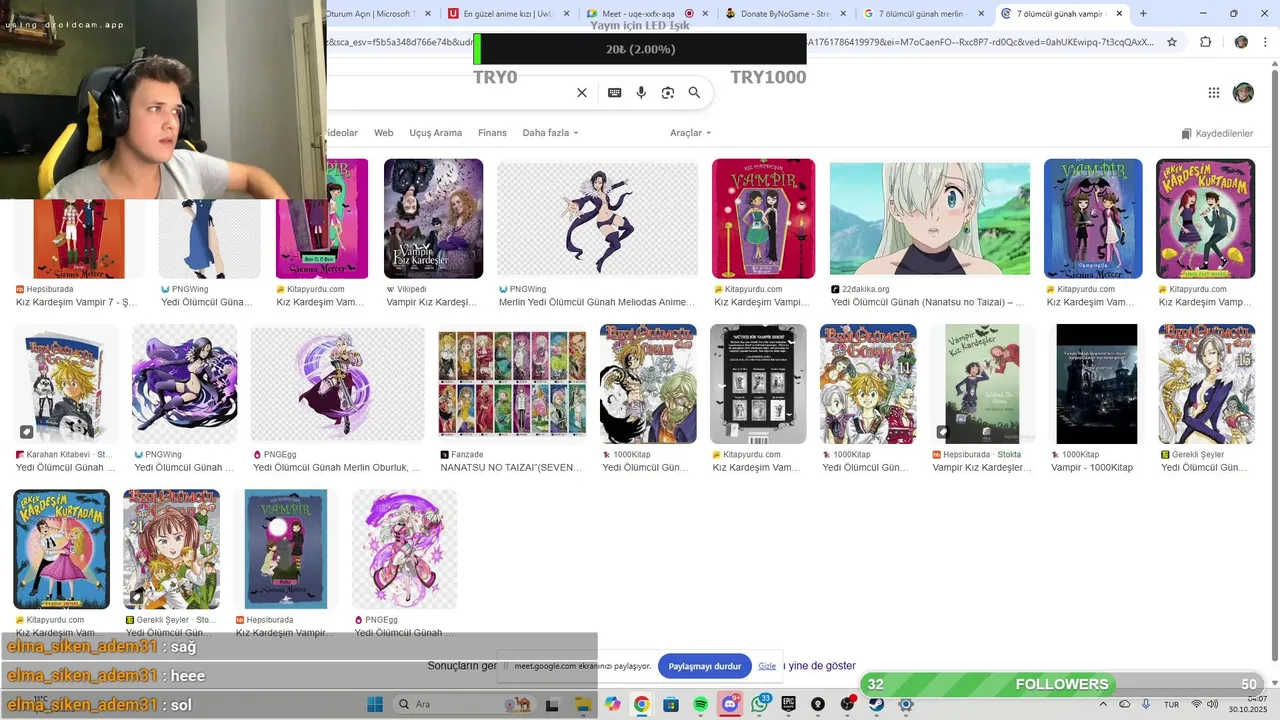
Task: Show hidden system tray icons
Action: (1103, 704)
